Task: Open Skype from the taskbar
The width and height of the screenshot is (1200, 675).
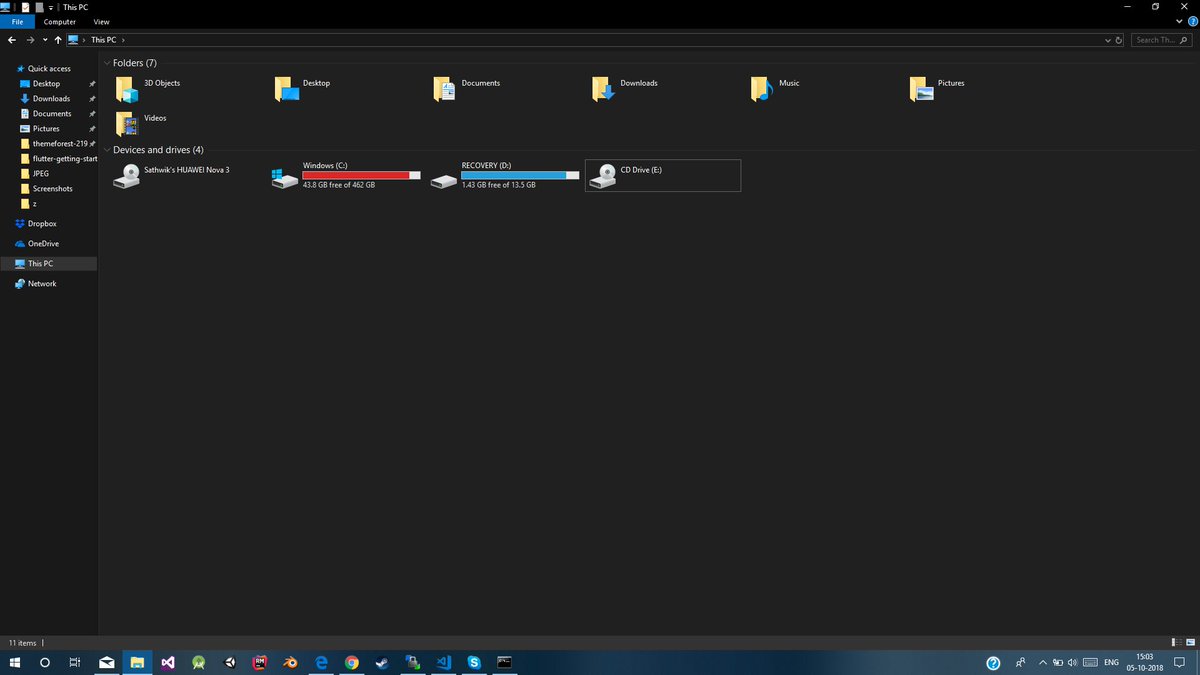Action: (472, 662)
